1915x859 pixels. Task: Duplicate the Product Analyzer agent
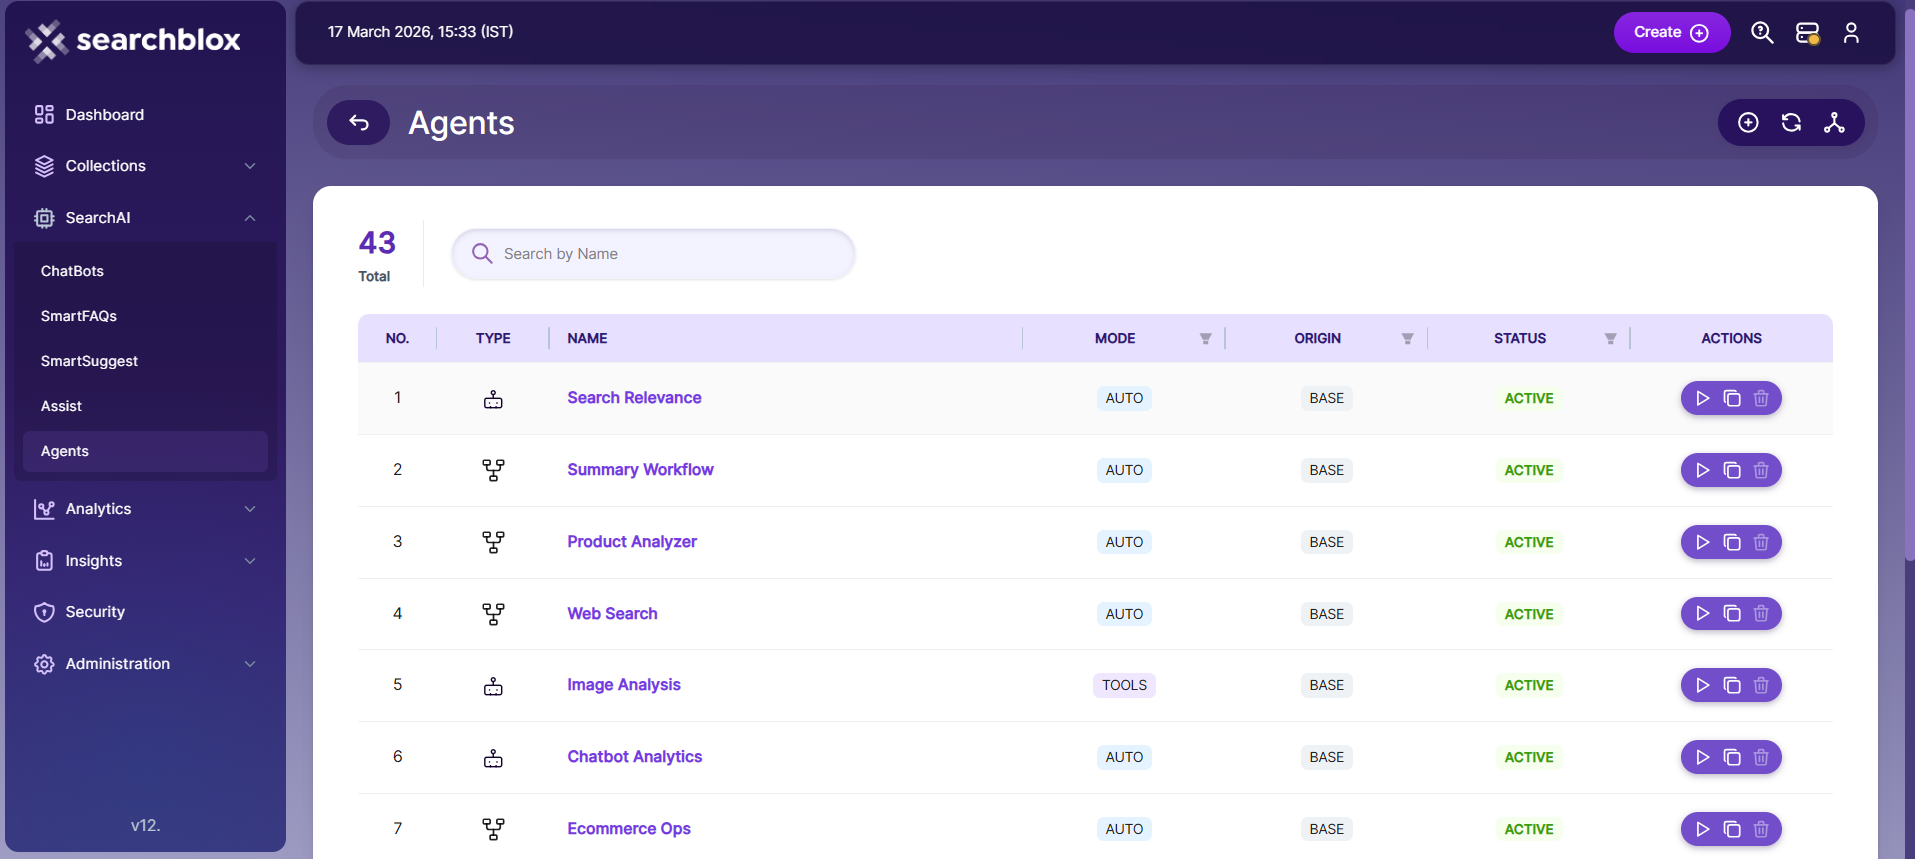(x=1732, y=542)
